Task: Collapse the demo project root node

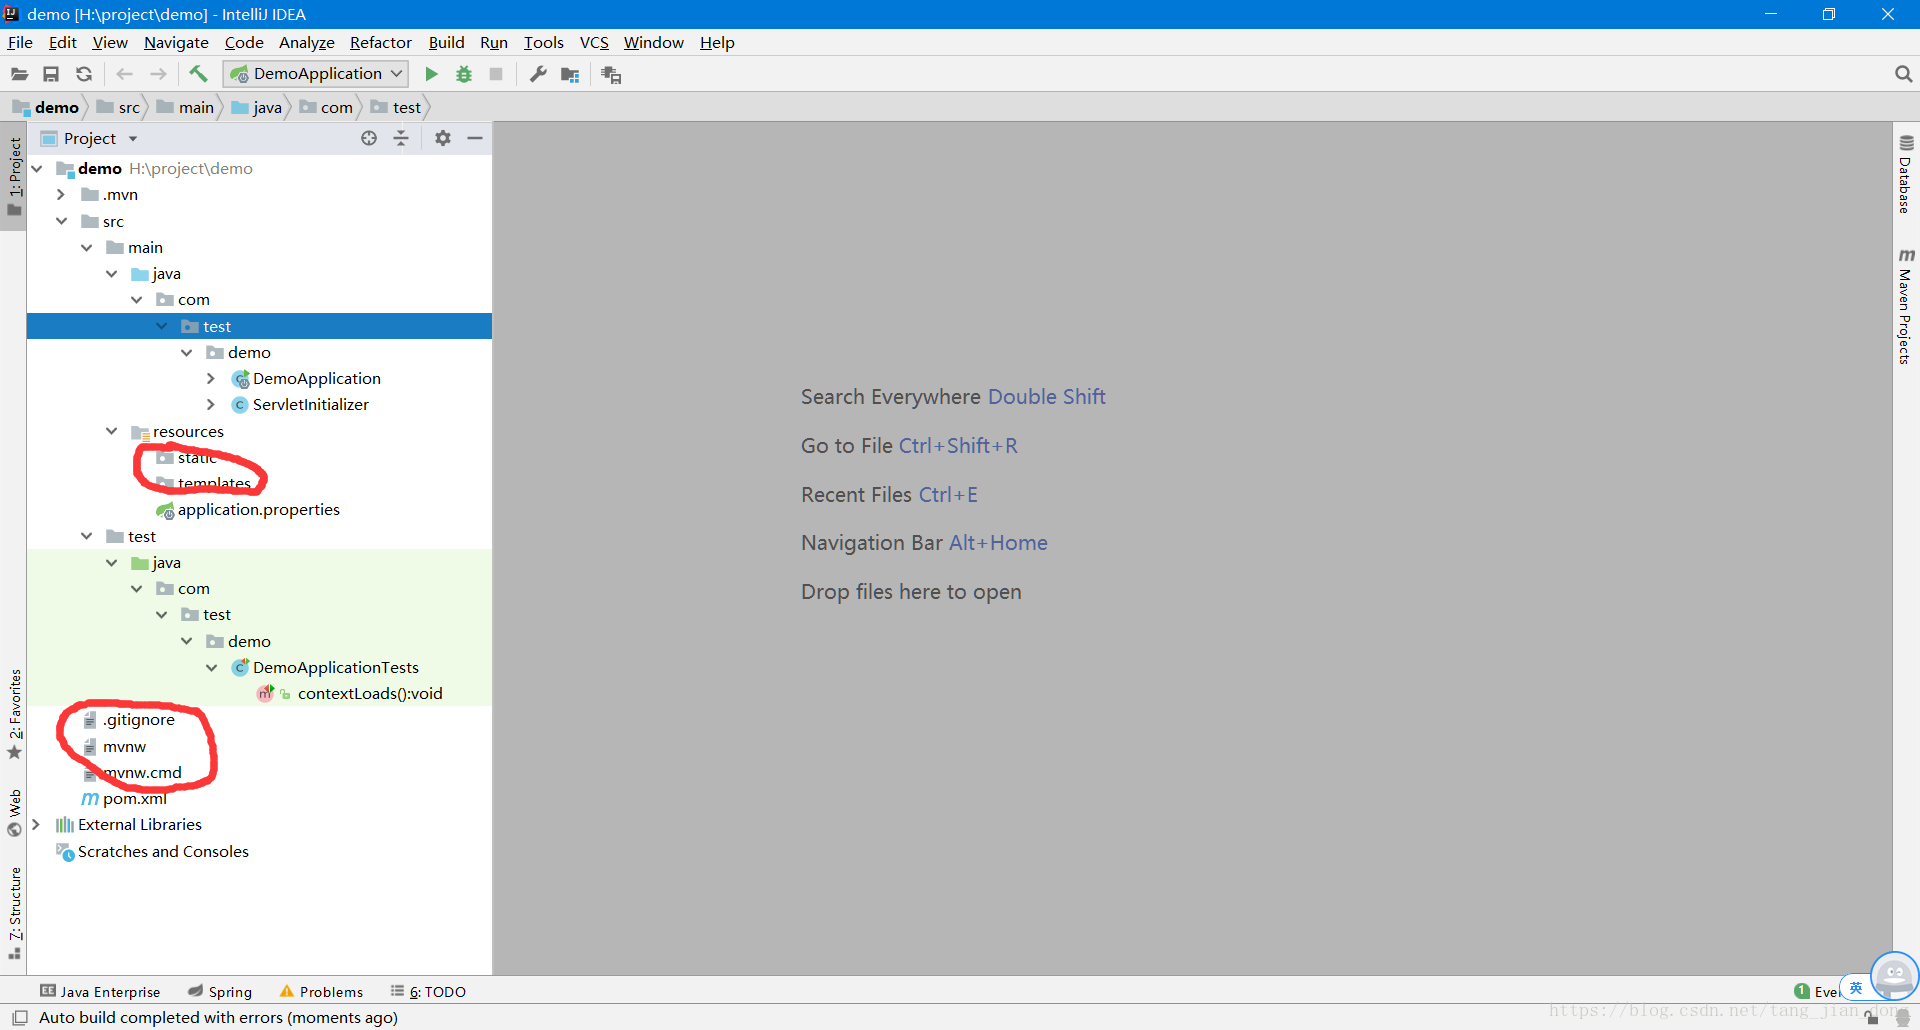Action: pyautogui.click(x=37, y=168)
